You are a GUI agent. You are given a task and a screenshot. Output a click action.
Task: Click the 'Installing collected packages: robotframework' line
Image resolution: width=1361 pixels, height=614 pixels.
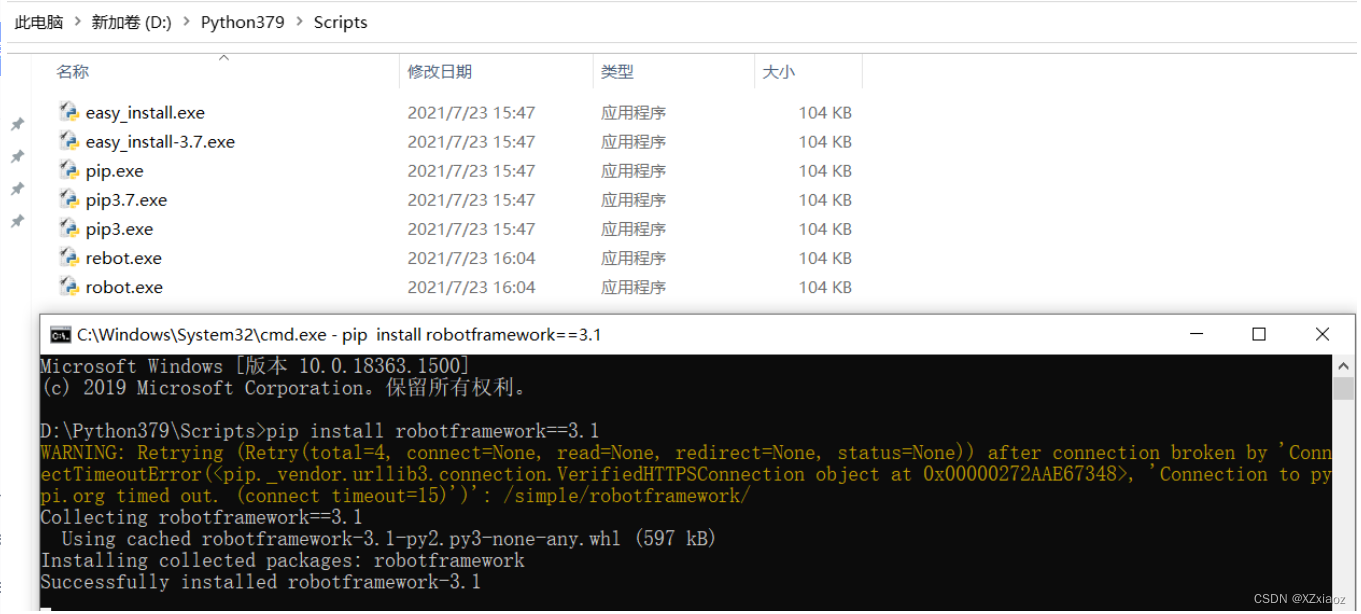(x=282, y=560)
